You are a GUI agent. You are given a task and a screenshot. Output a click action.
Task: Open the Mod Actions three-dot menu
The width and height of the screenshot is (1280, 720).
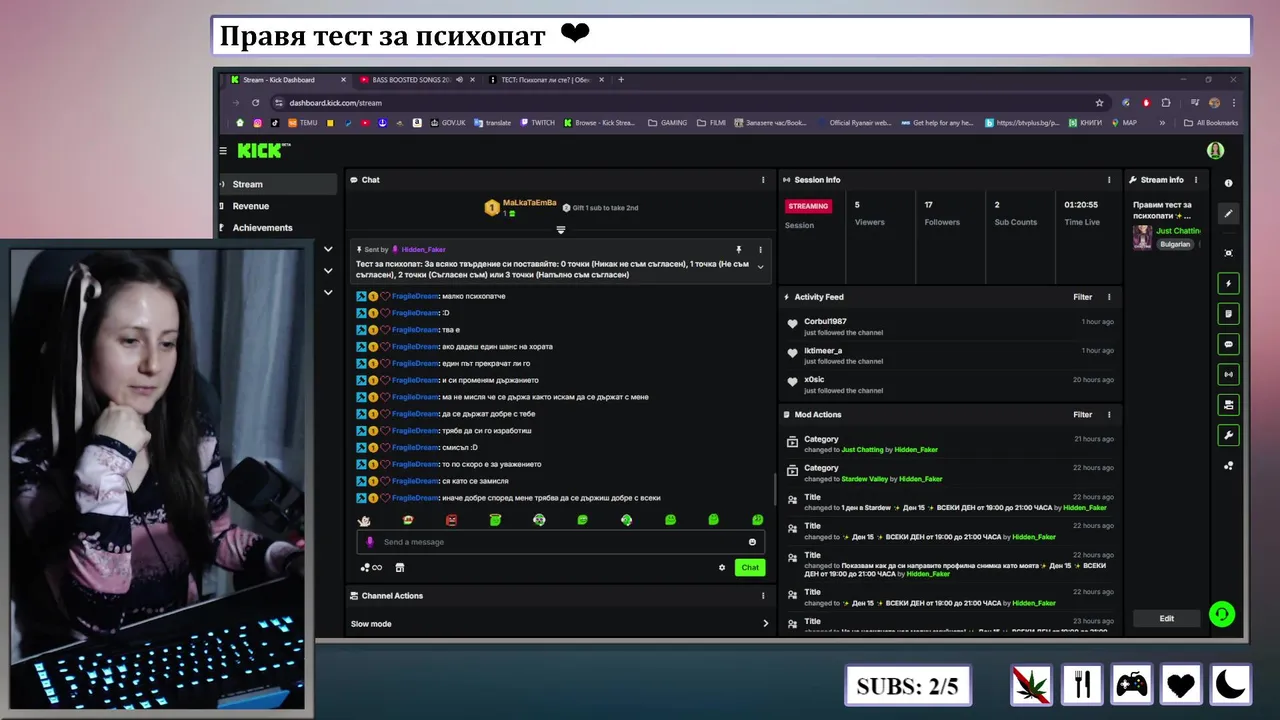[1109, 414]
